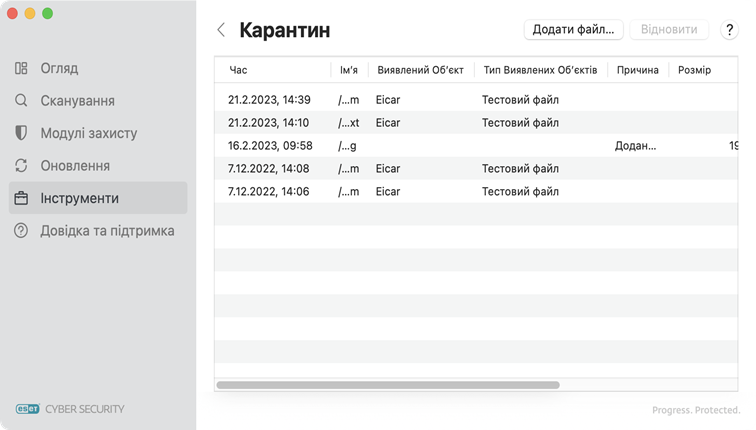Select the row dated 21.2.2023, 14:39
This screenshot has height=430, width=756.
476,100
